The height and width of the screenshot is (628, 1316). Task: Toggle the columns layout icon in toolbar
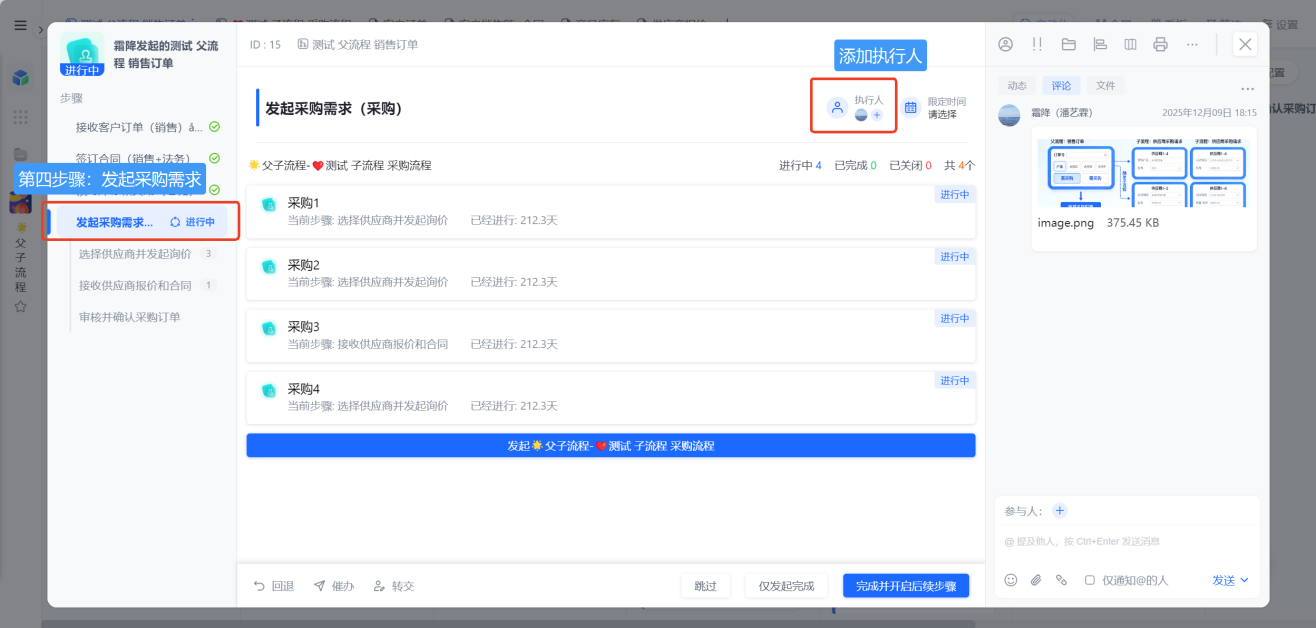pos(1130,44)
